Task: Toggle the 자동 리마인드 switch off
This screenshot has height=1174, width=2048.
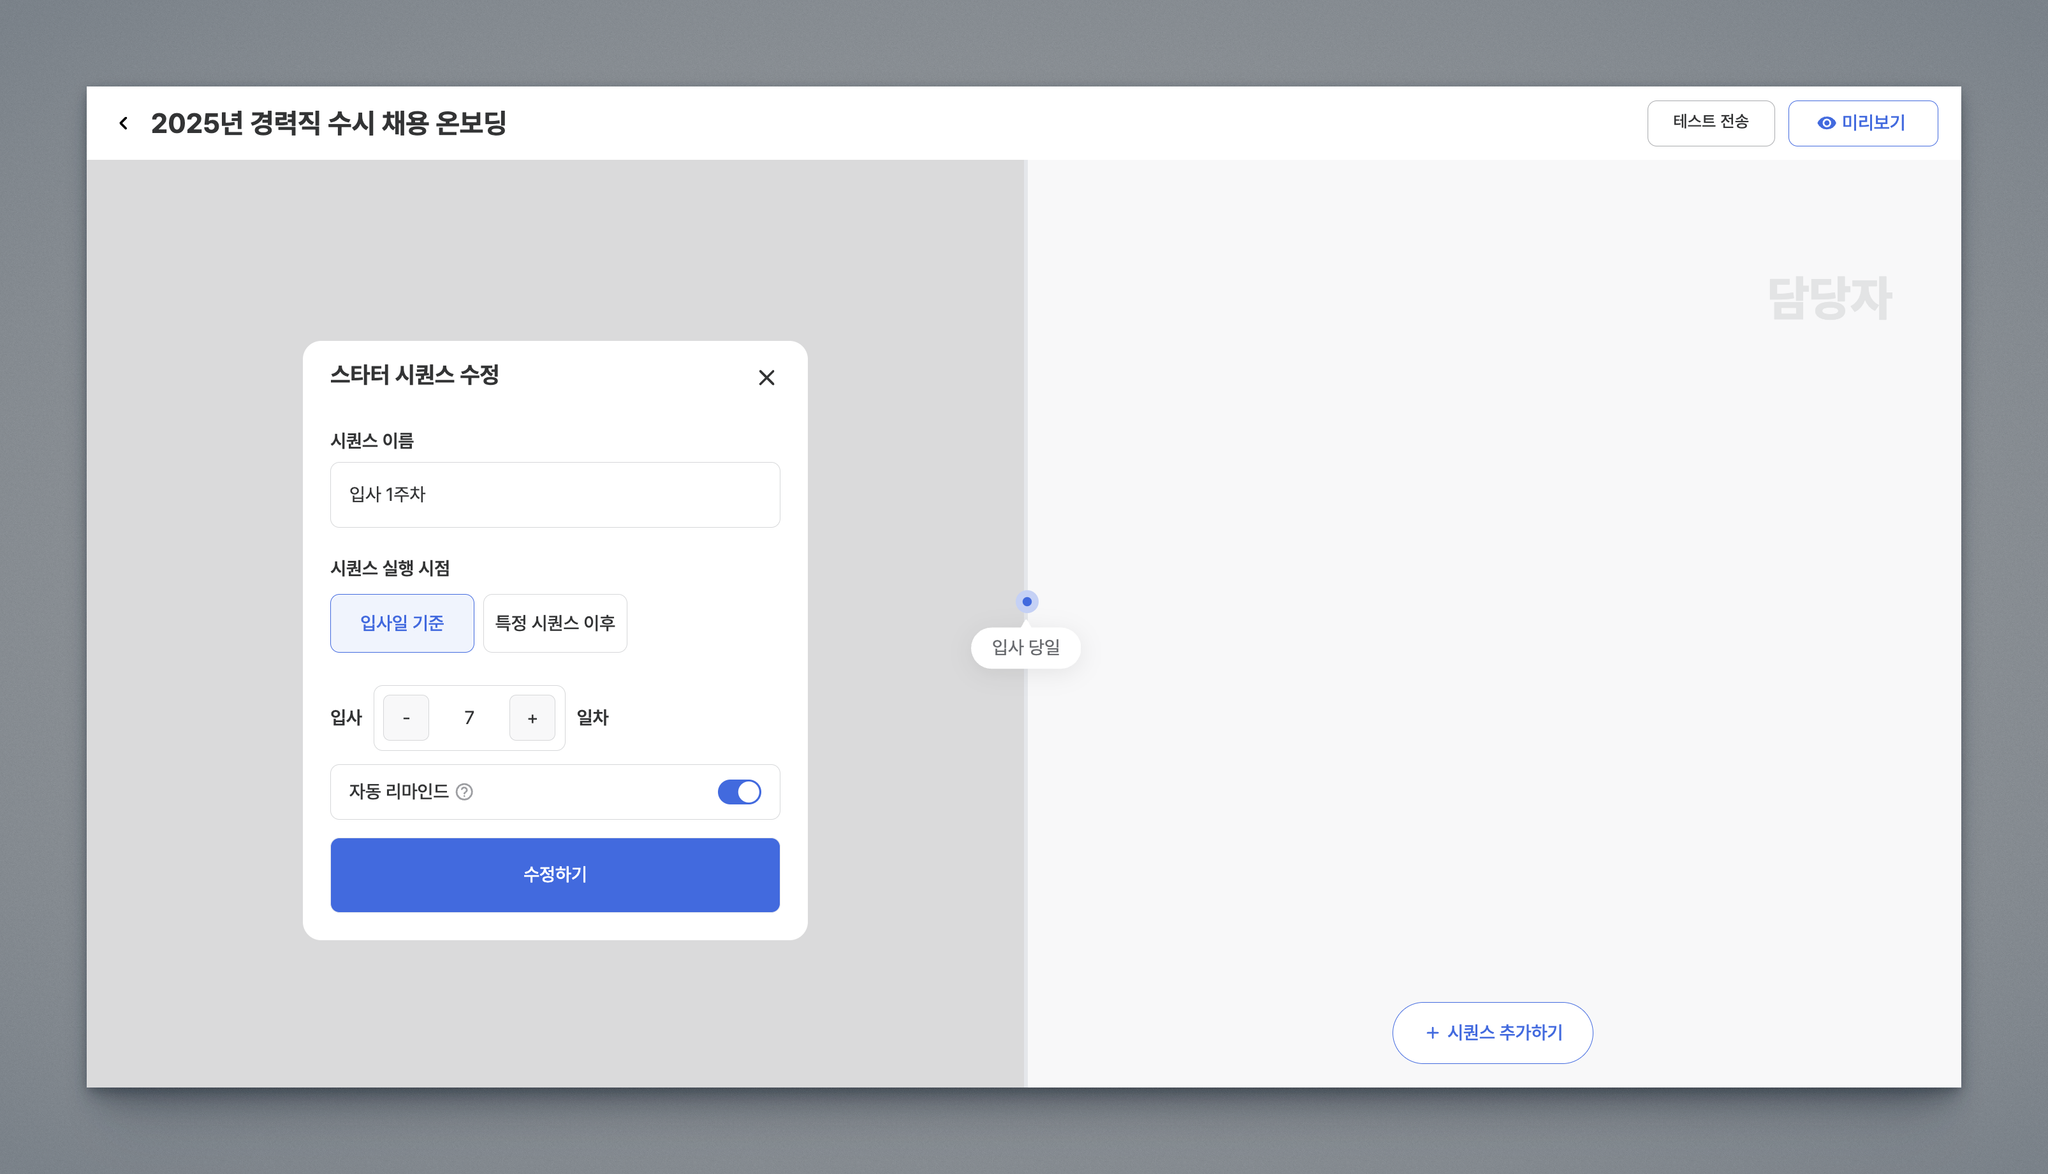Action: point(739,792)
